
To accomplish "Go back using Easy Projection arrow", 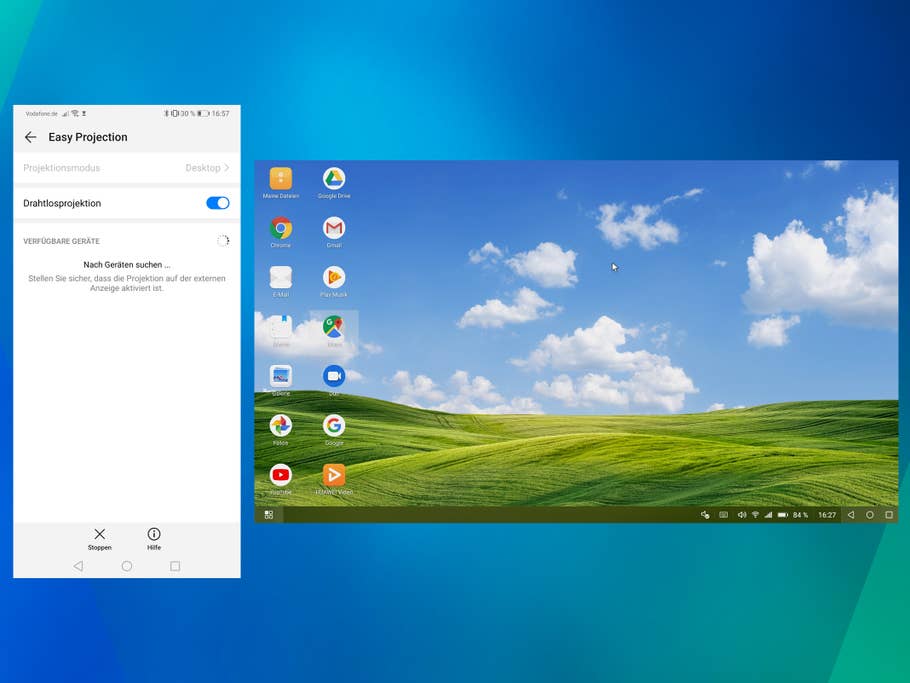I will coord(30,137).
